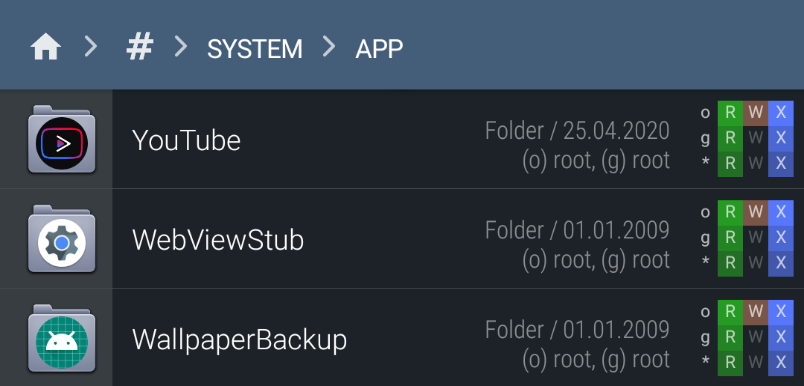This screenshot has width=804, height=386.
Task: Open the WebViewStub folder
Action: click(402, 239)
